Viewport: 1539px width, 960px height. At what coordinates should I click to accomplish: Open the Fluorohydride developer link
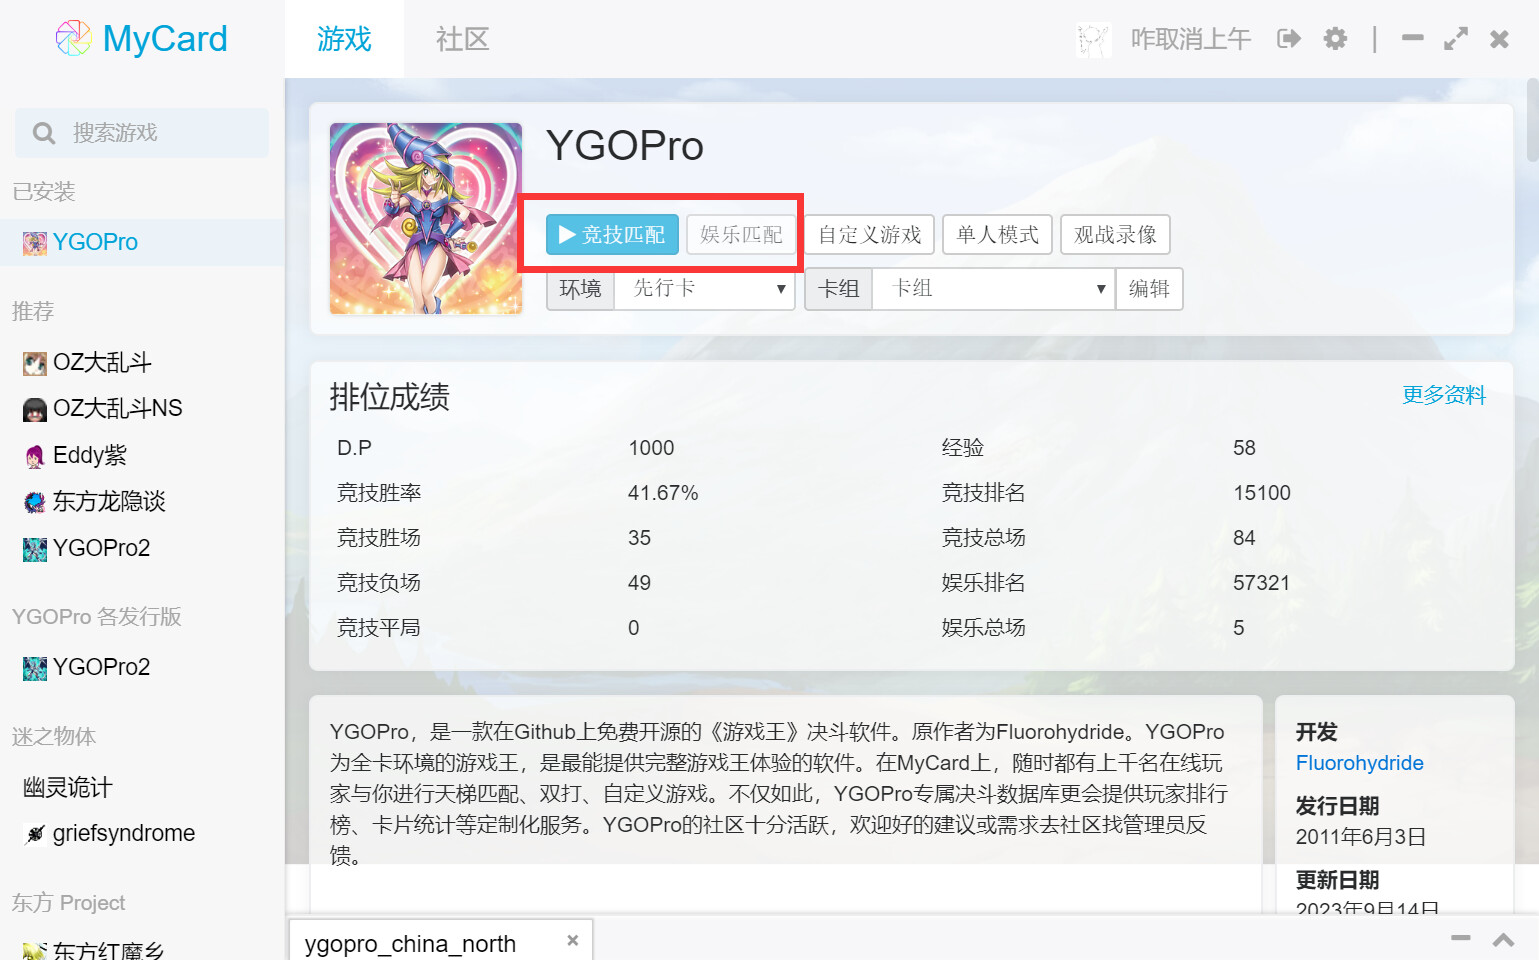click(1359, 763)
